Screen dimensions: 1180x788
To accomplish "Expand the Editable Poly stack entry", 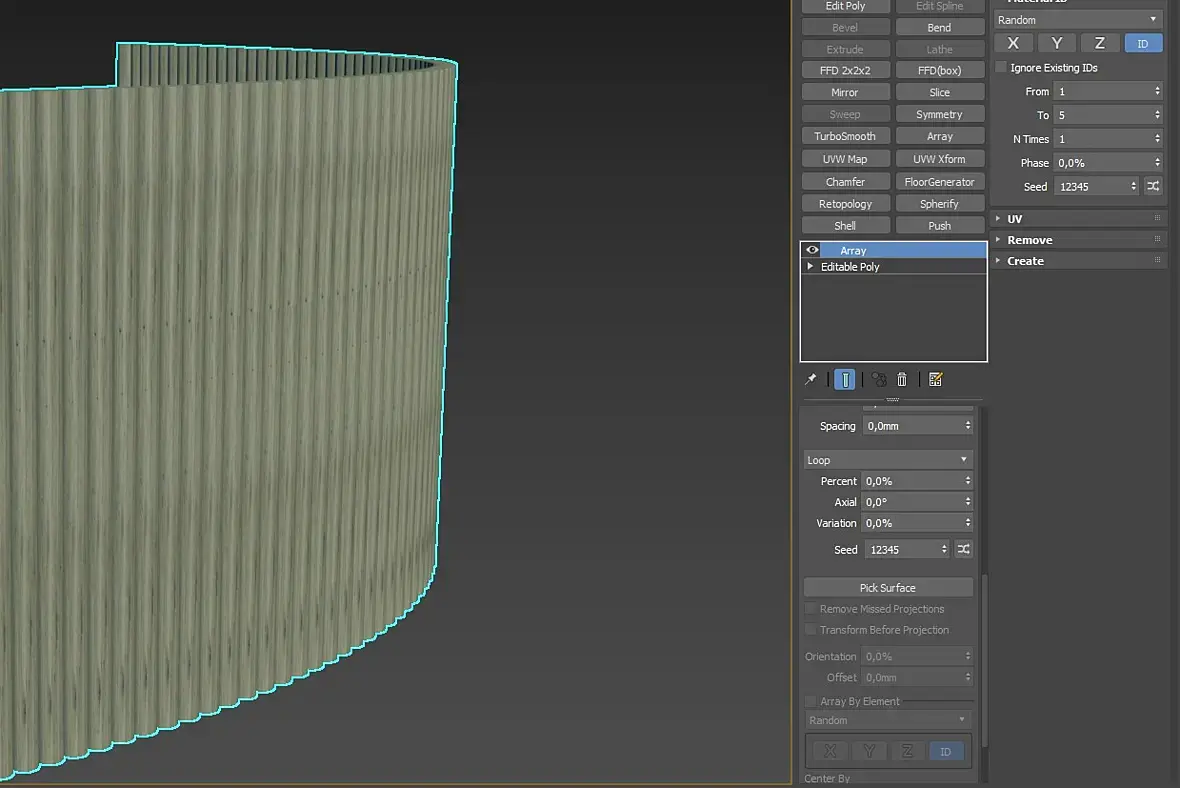I will [810, 267].
